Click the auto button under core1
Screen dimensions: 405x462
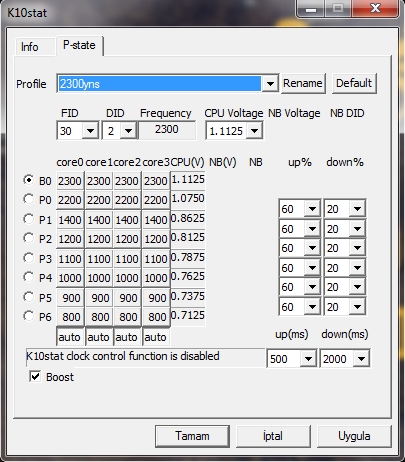point(99,337)
